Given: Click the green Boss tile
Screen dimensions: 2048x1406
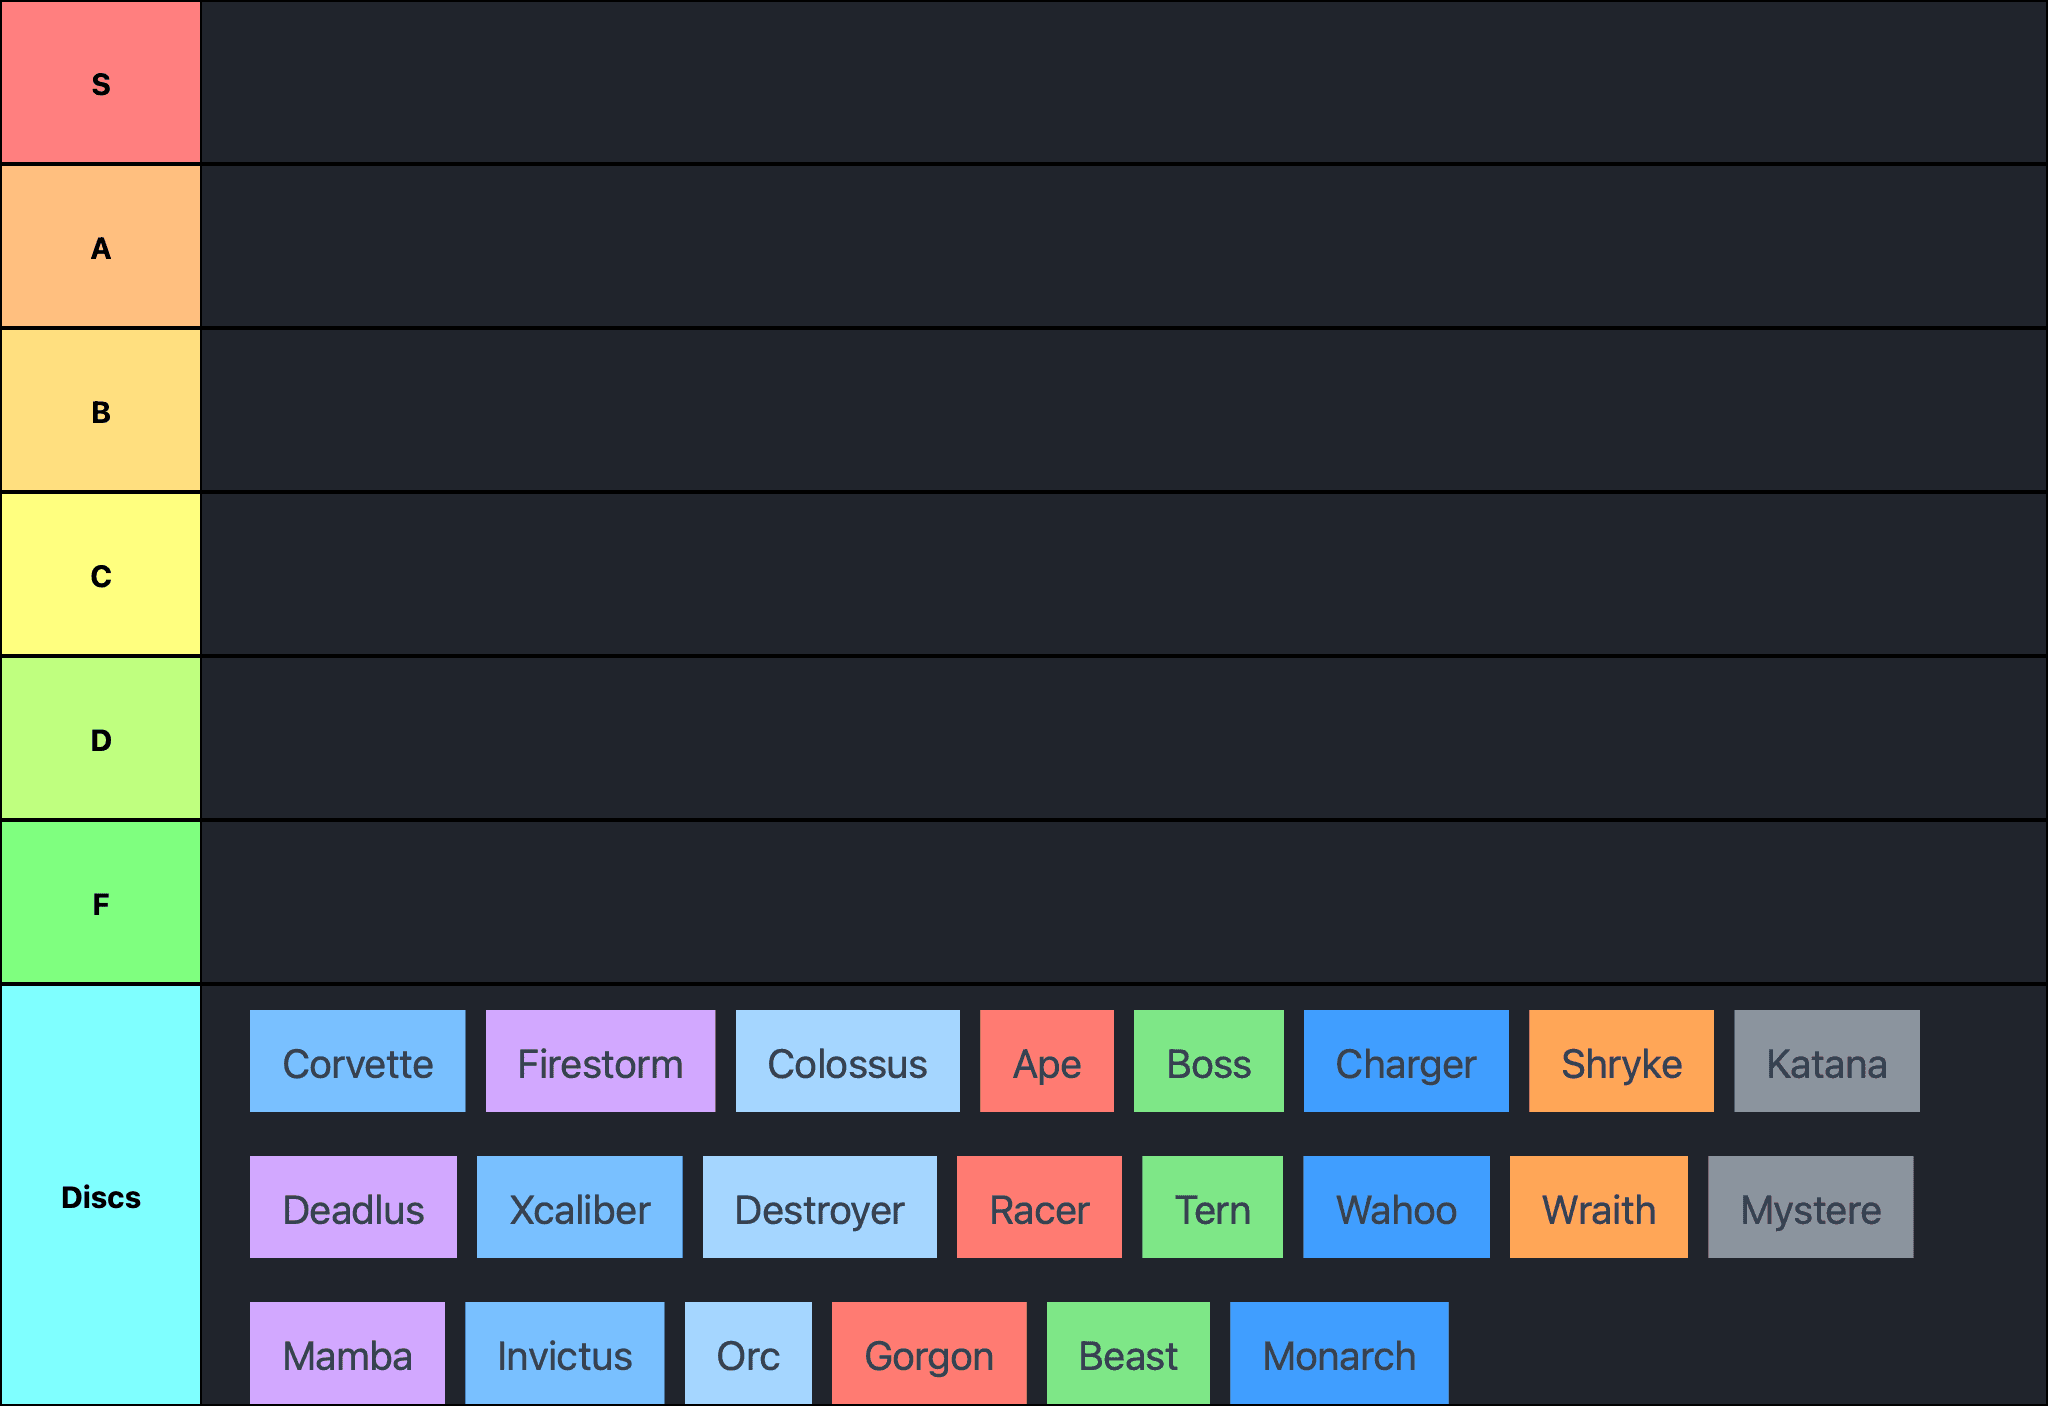Looking at the screenshot, I should [1208, 1062].
